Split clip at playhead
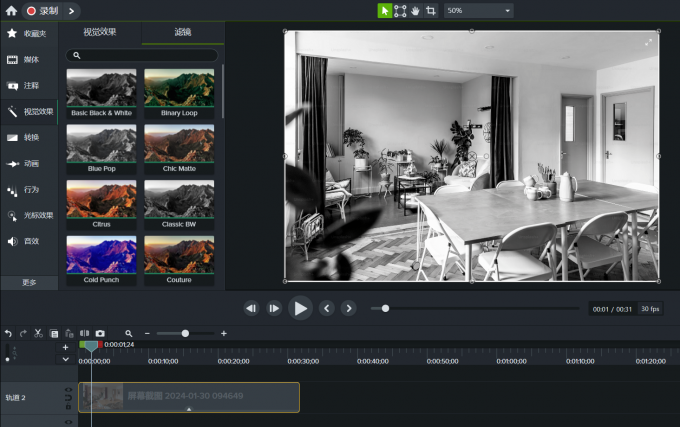This screenshot has height=427, width=680. [x=85, y=333]
